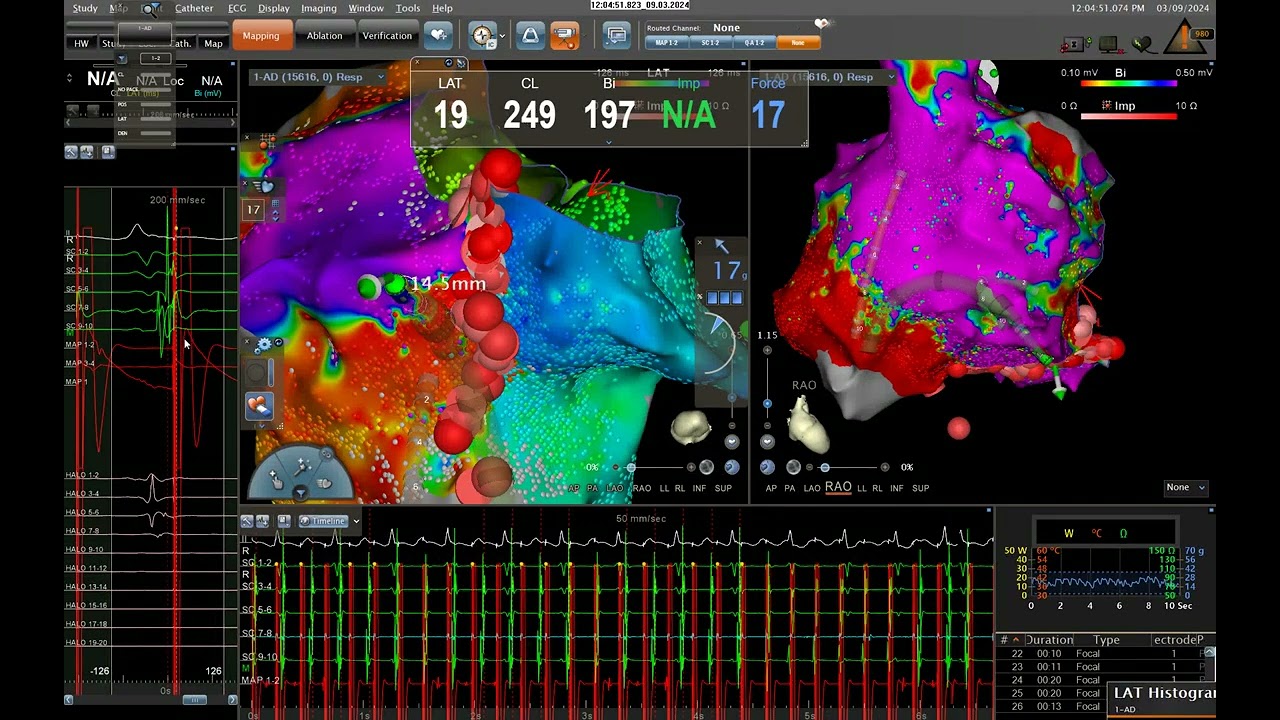
Task: Select the Map tab in left panel
Action: [213, 44]
